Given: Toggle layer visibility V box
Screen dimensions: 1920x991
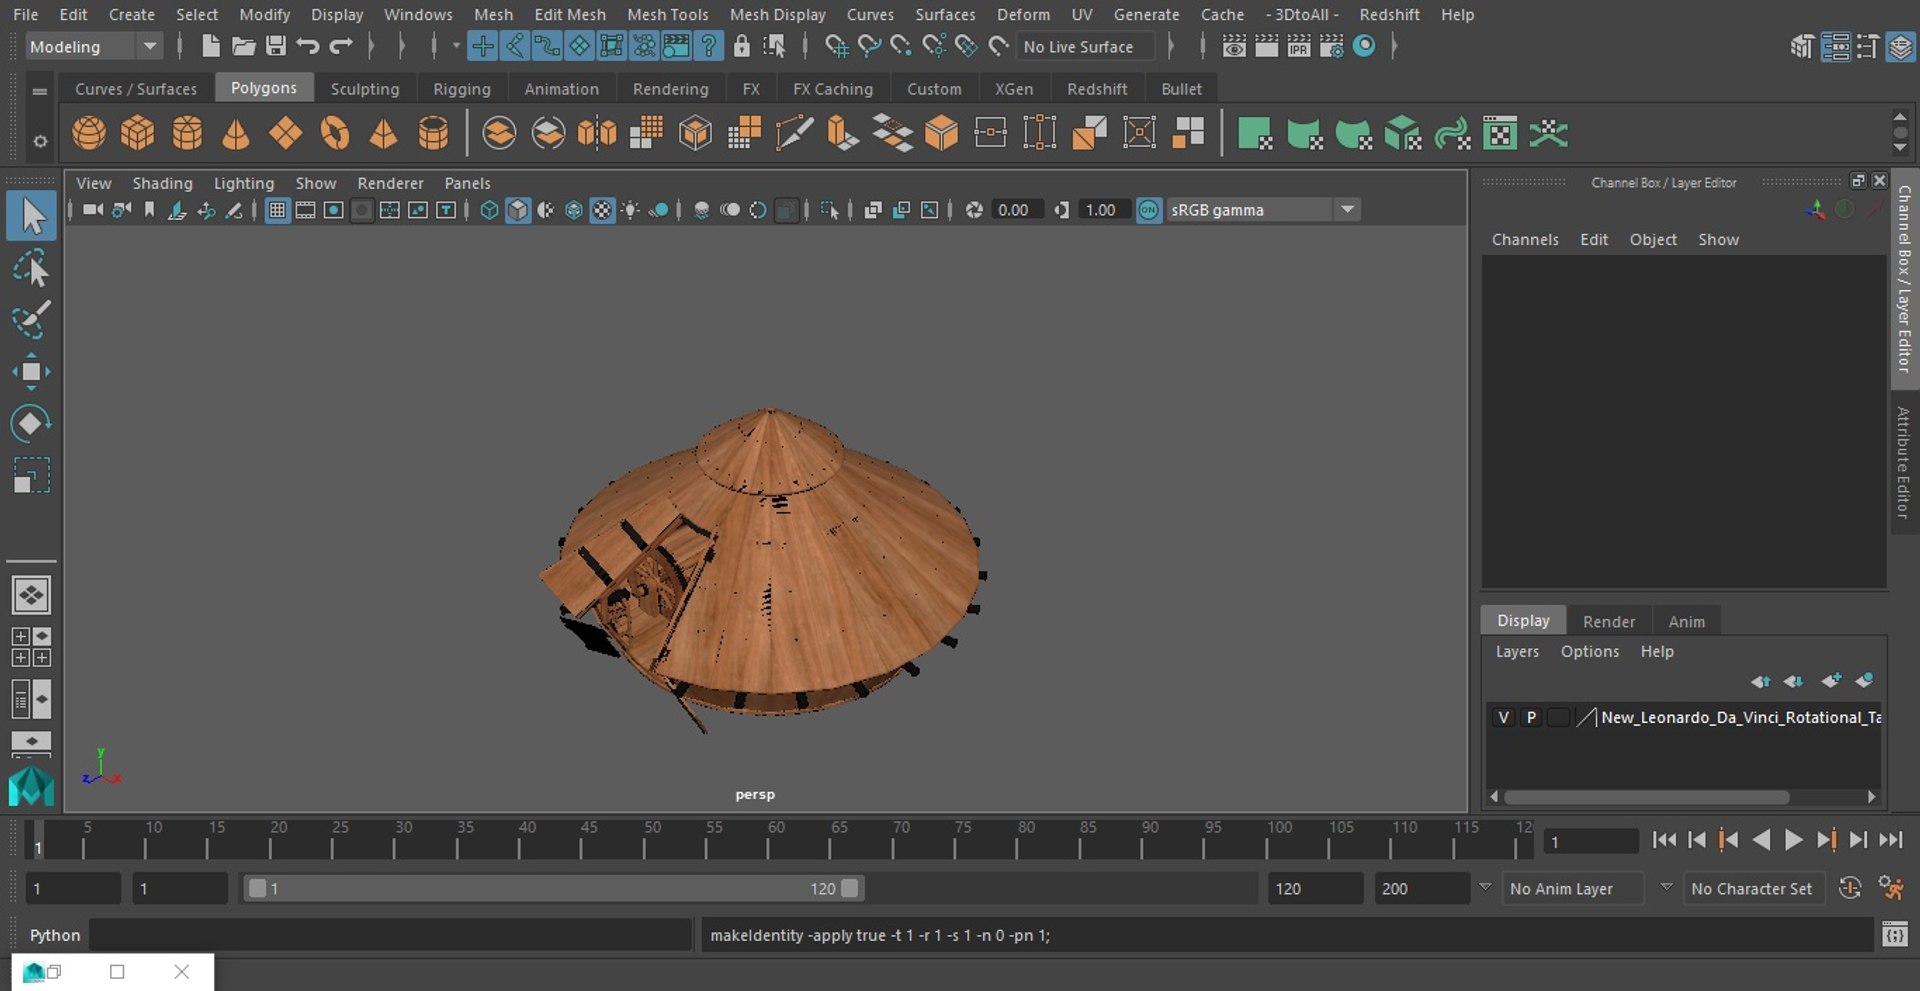Looking at the screenshot, I should tap(1503, 717).
